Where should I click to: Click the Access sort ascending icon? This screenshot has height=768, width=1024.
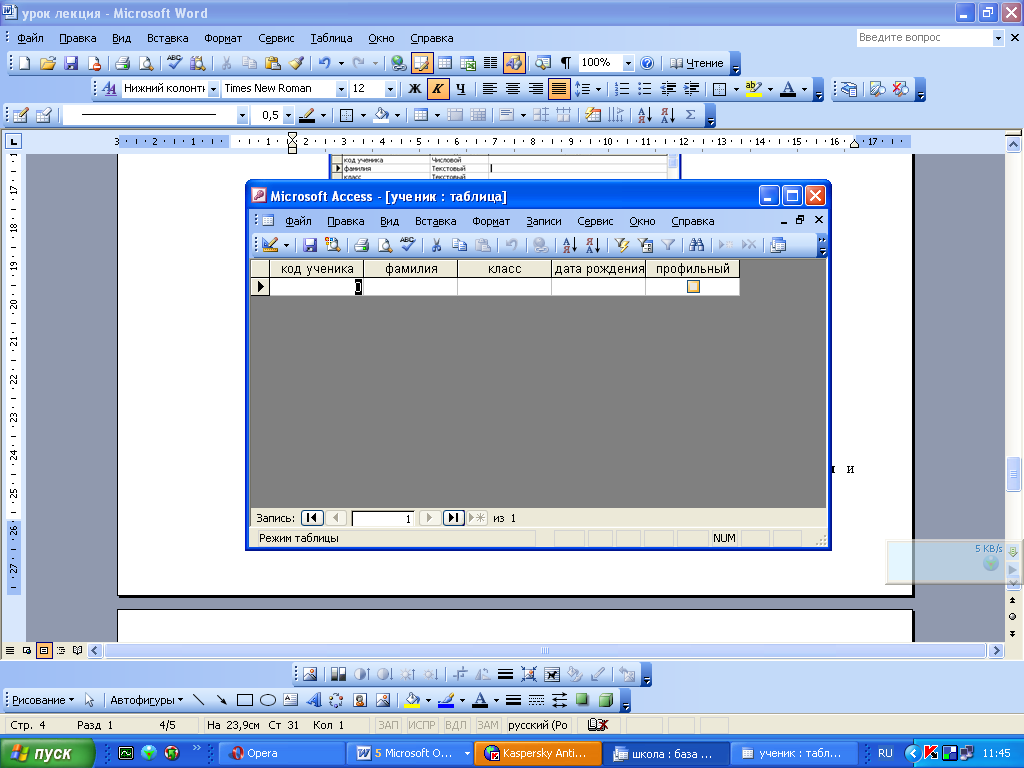(x=569, y=245)
